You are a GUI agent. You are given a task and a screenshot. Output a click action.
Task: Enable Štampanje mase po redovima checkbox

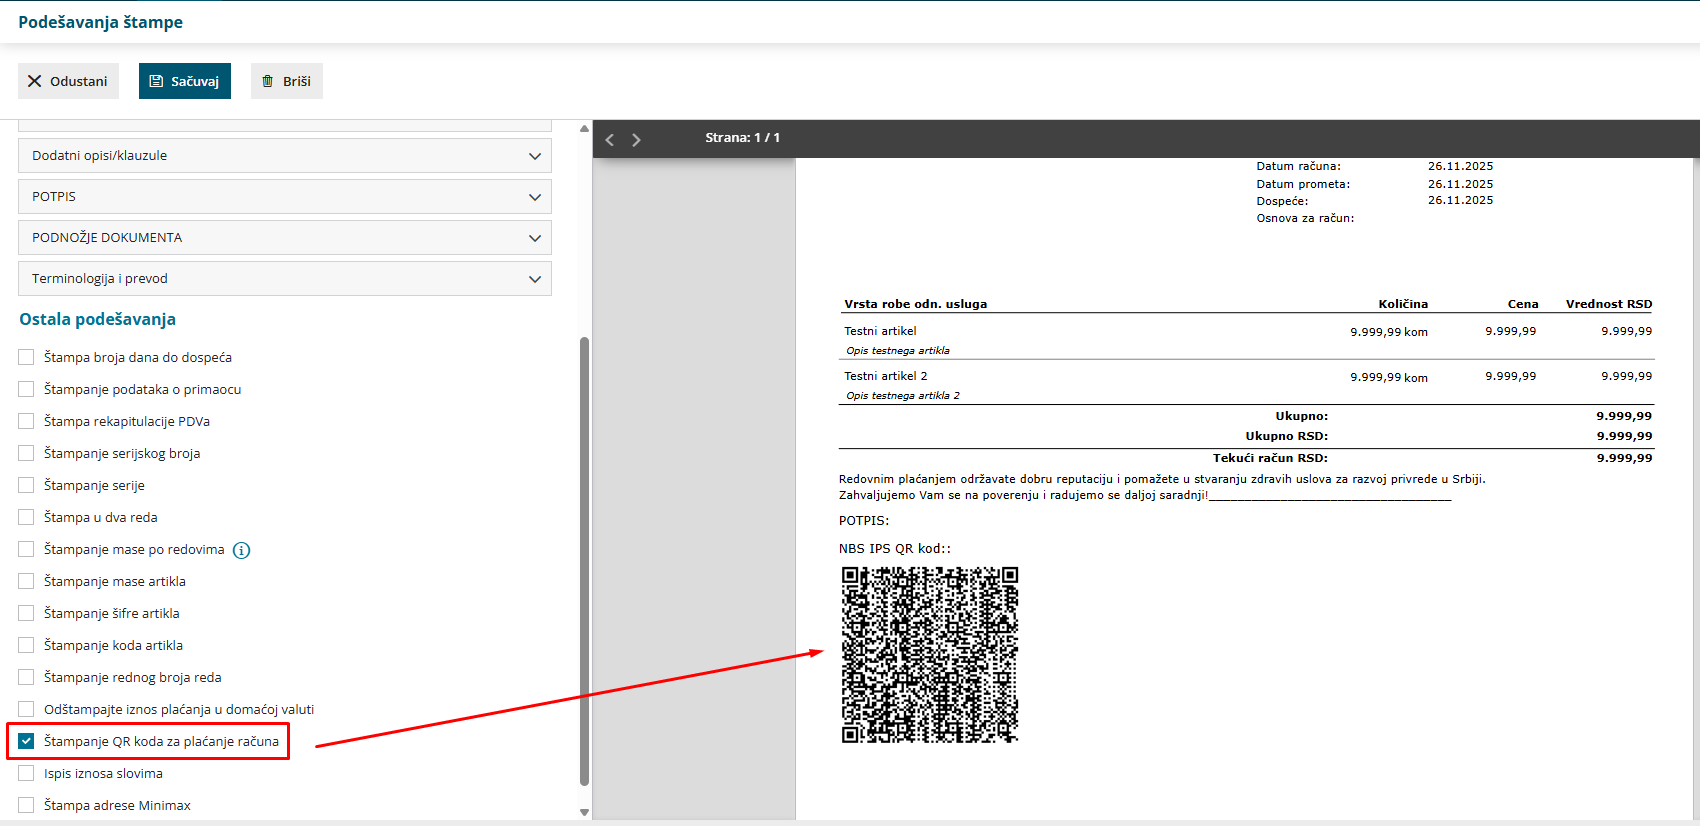[26, 549]
